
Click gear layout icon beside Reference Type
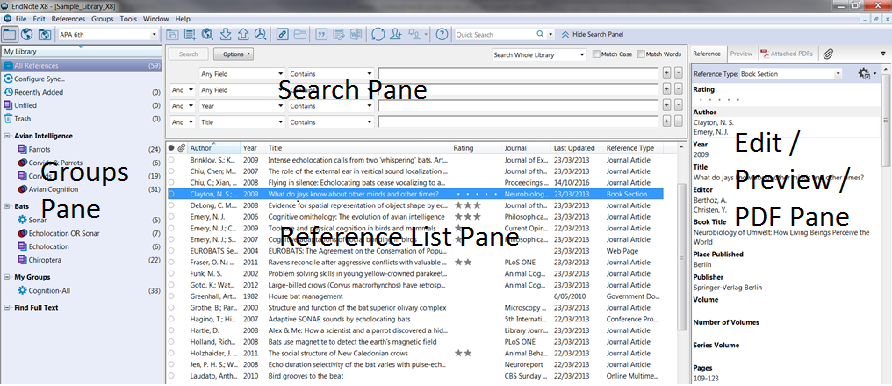pyautogui.click(x=864, y=73)
